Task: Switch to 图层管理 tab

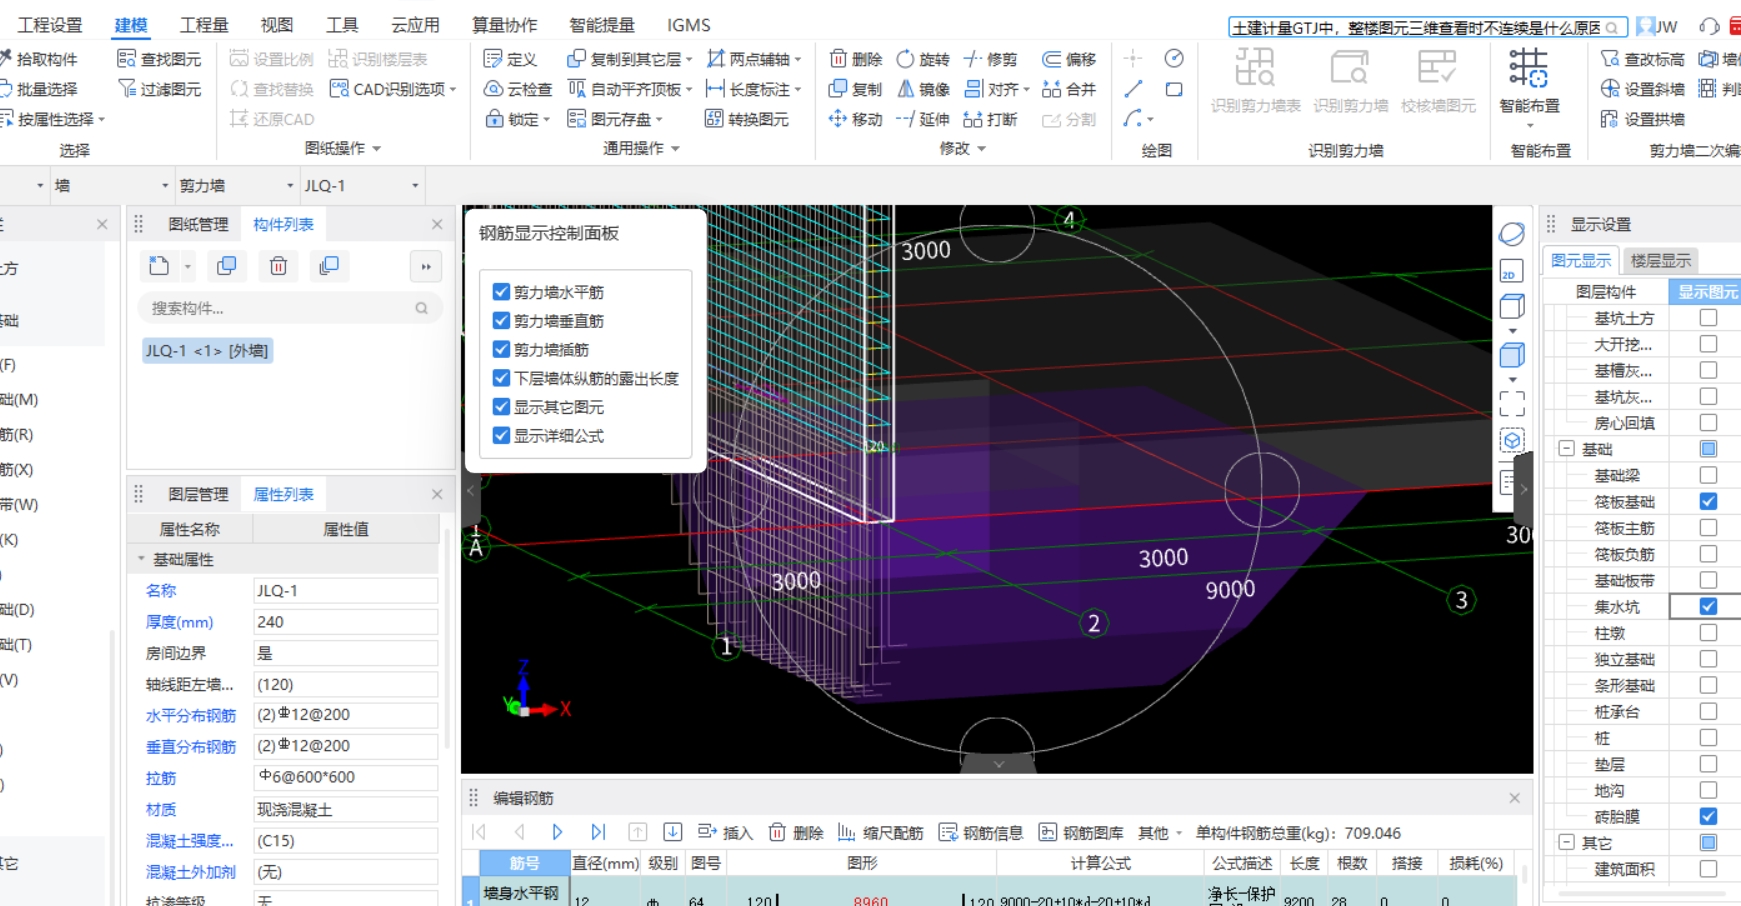Action: pos(198,494)
